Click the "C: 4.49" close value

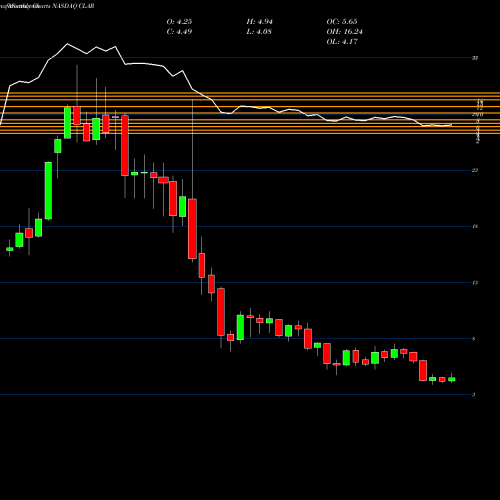(x=179, y=32)
